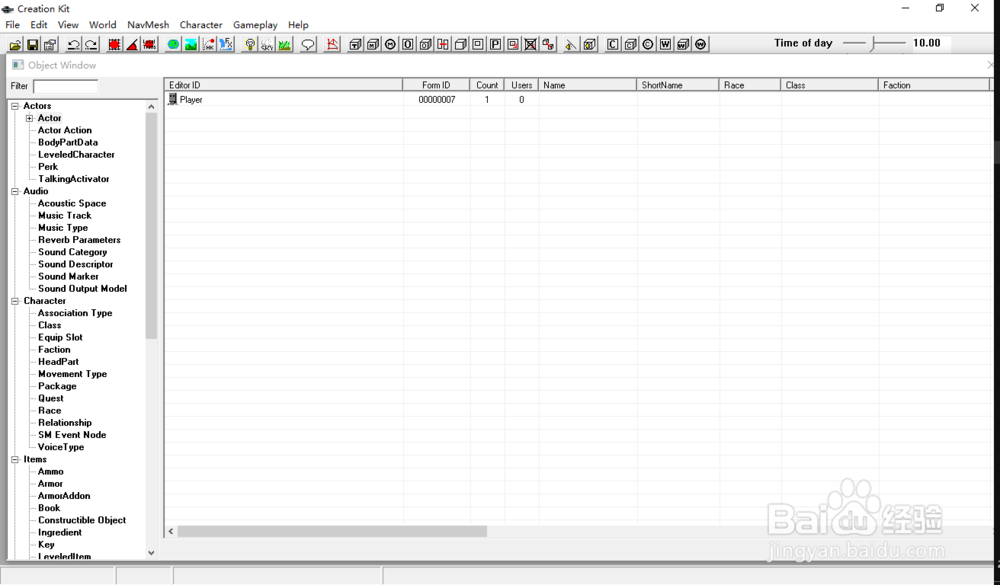
Task: Select Armor in the tree
Action: pos(50,484)
